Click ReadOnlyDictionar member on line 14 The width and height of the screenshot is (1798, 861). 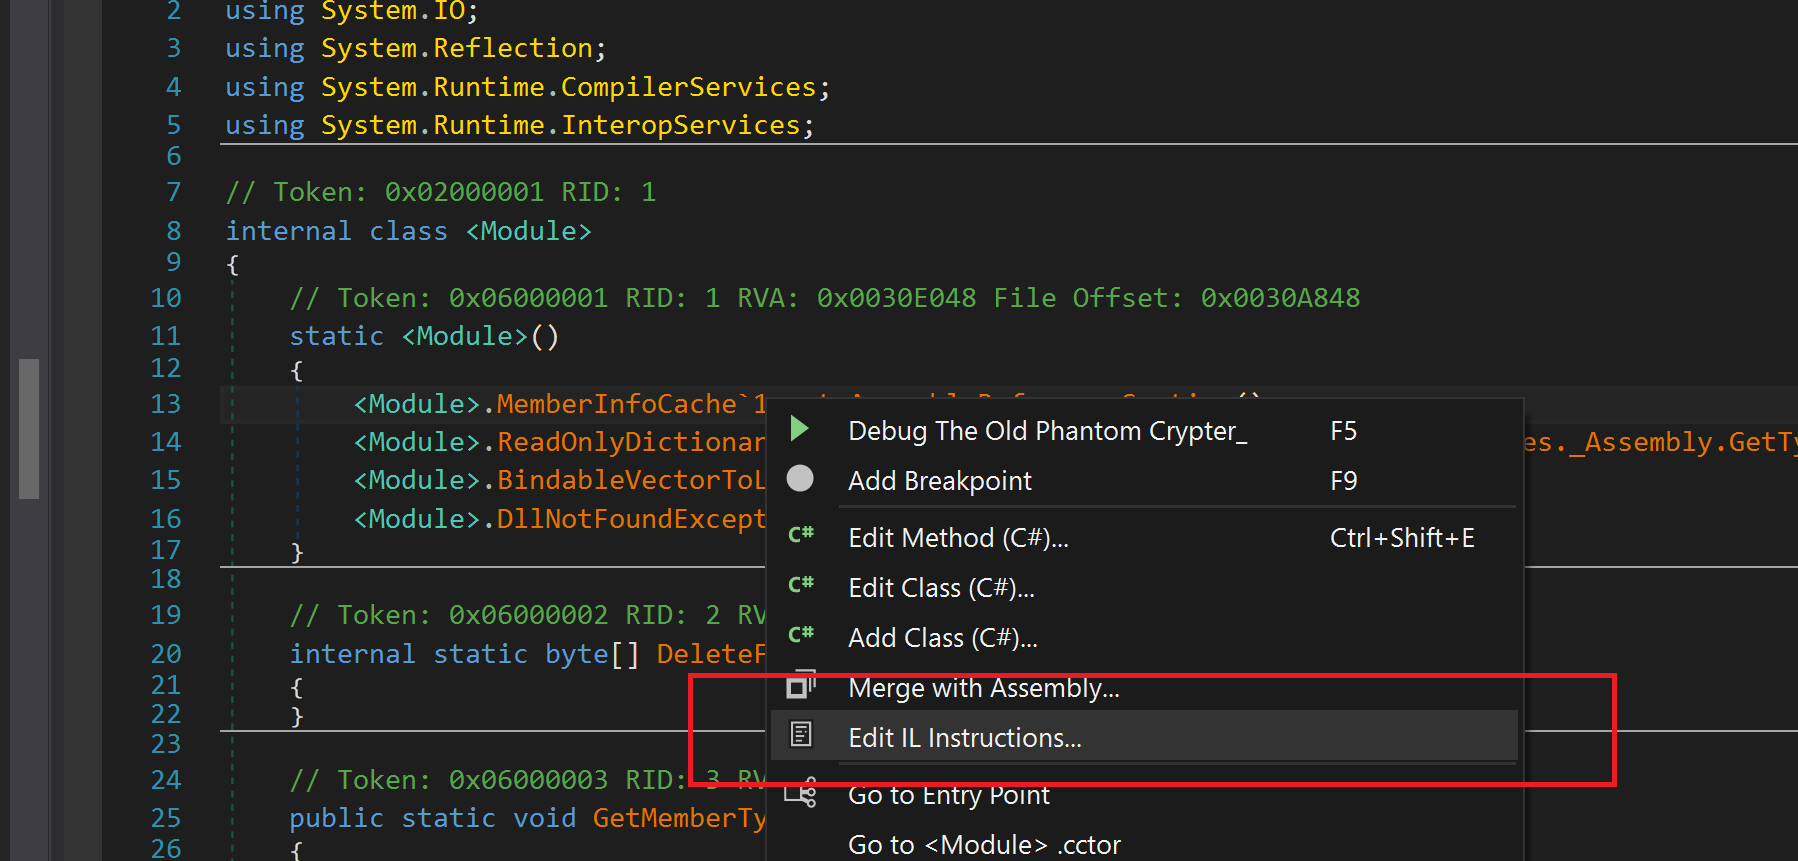(x=631, y=442)
